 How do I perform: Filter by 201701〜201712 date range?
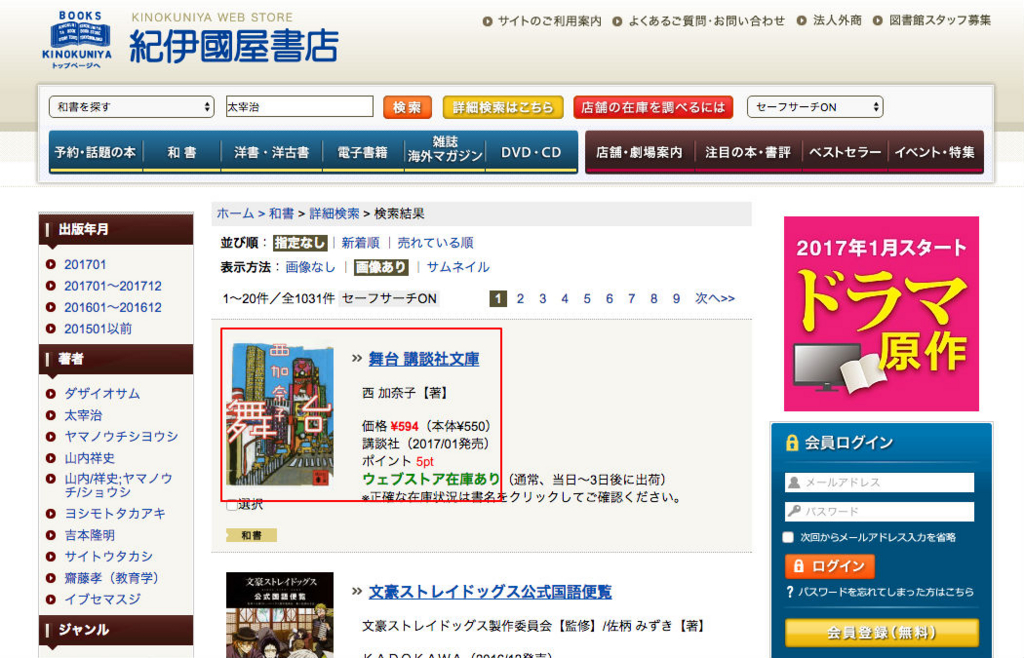click(113, 286)
